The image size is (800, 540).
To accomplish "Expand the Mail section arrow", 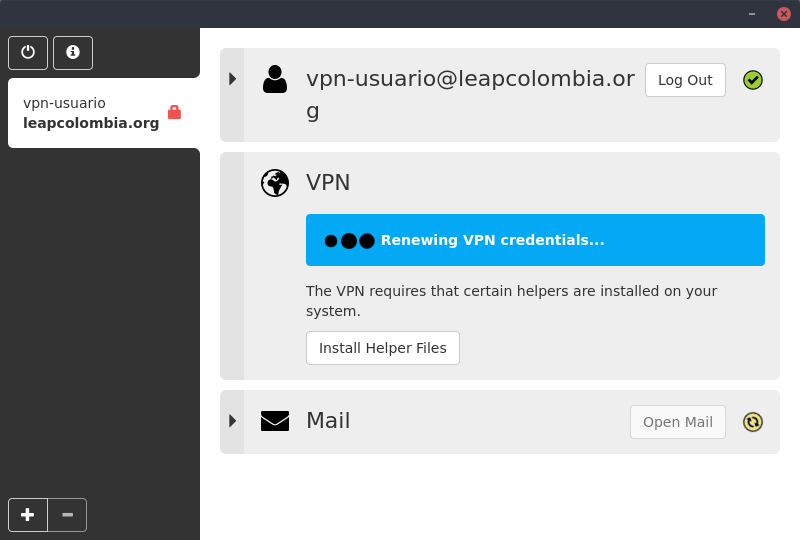I will pos(232,421).
